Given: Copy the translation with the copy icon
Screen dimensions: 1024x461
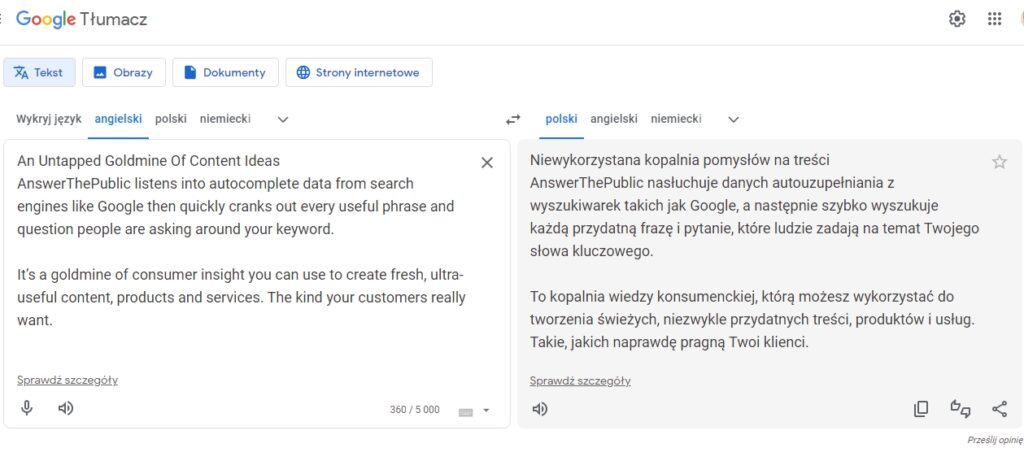Looking at the screenshot, I should [x=921, y=409].
